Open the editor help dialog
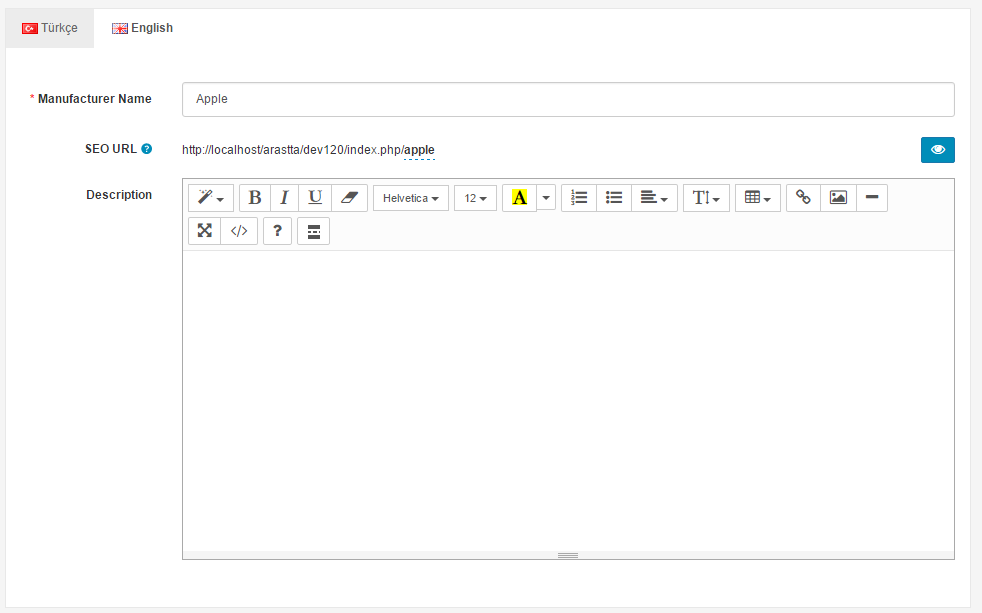Viewport: 982px width, 613px height. click(277, 231)
